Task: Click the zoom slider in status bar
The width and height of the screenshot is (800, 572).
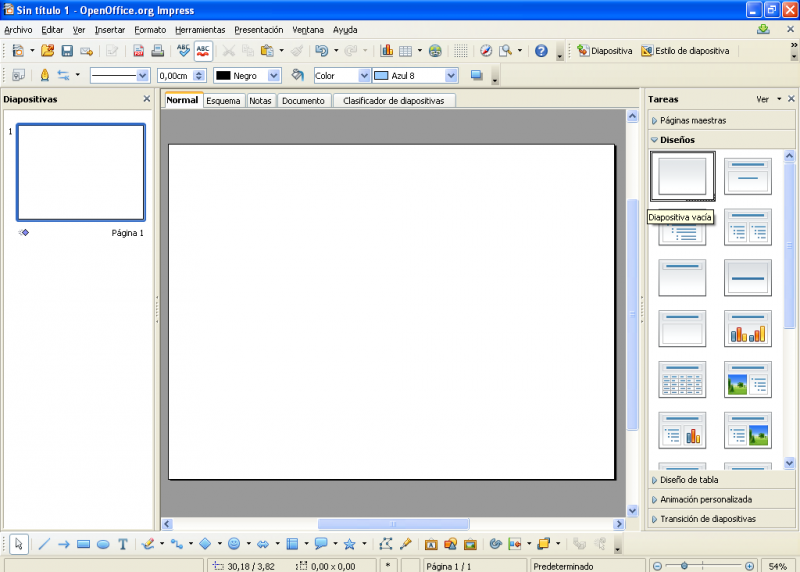Action: (701, 566)
